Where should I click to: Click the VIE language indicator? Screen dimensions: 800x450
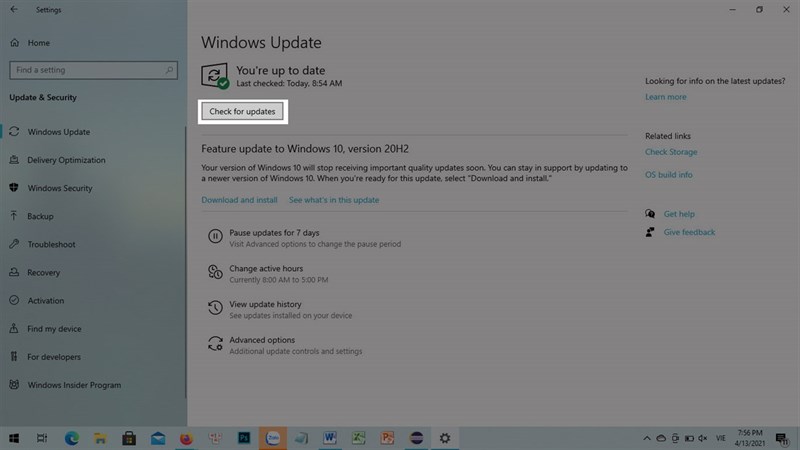point(720,438)
